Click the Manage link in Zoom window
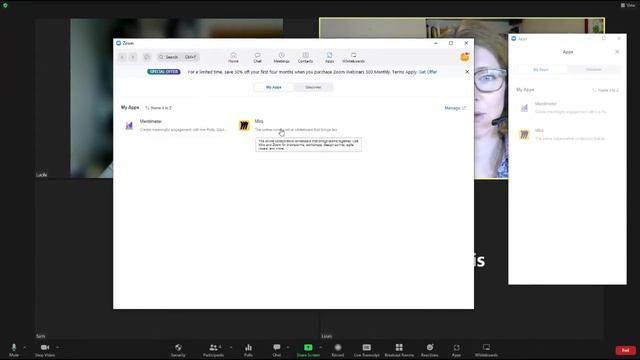Screen dimensions: 640x360 [x=455, y=108]
